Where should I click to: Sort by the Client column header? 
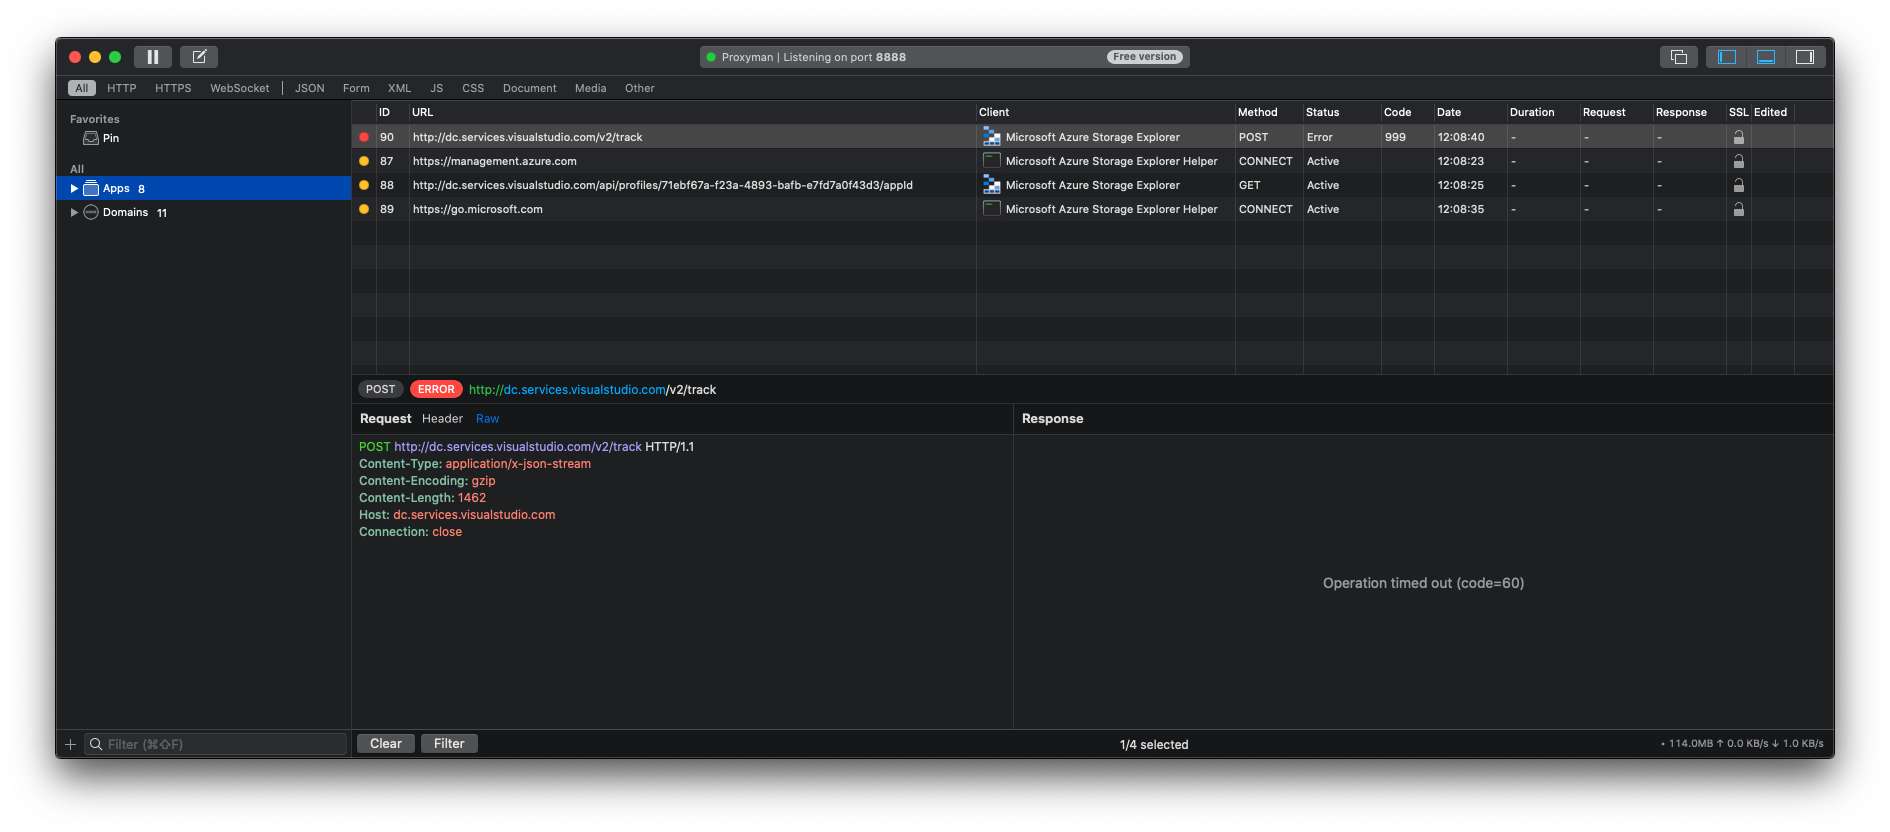[x=1105, y=112]
